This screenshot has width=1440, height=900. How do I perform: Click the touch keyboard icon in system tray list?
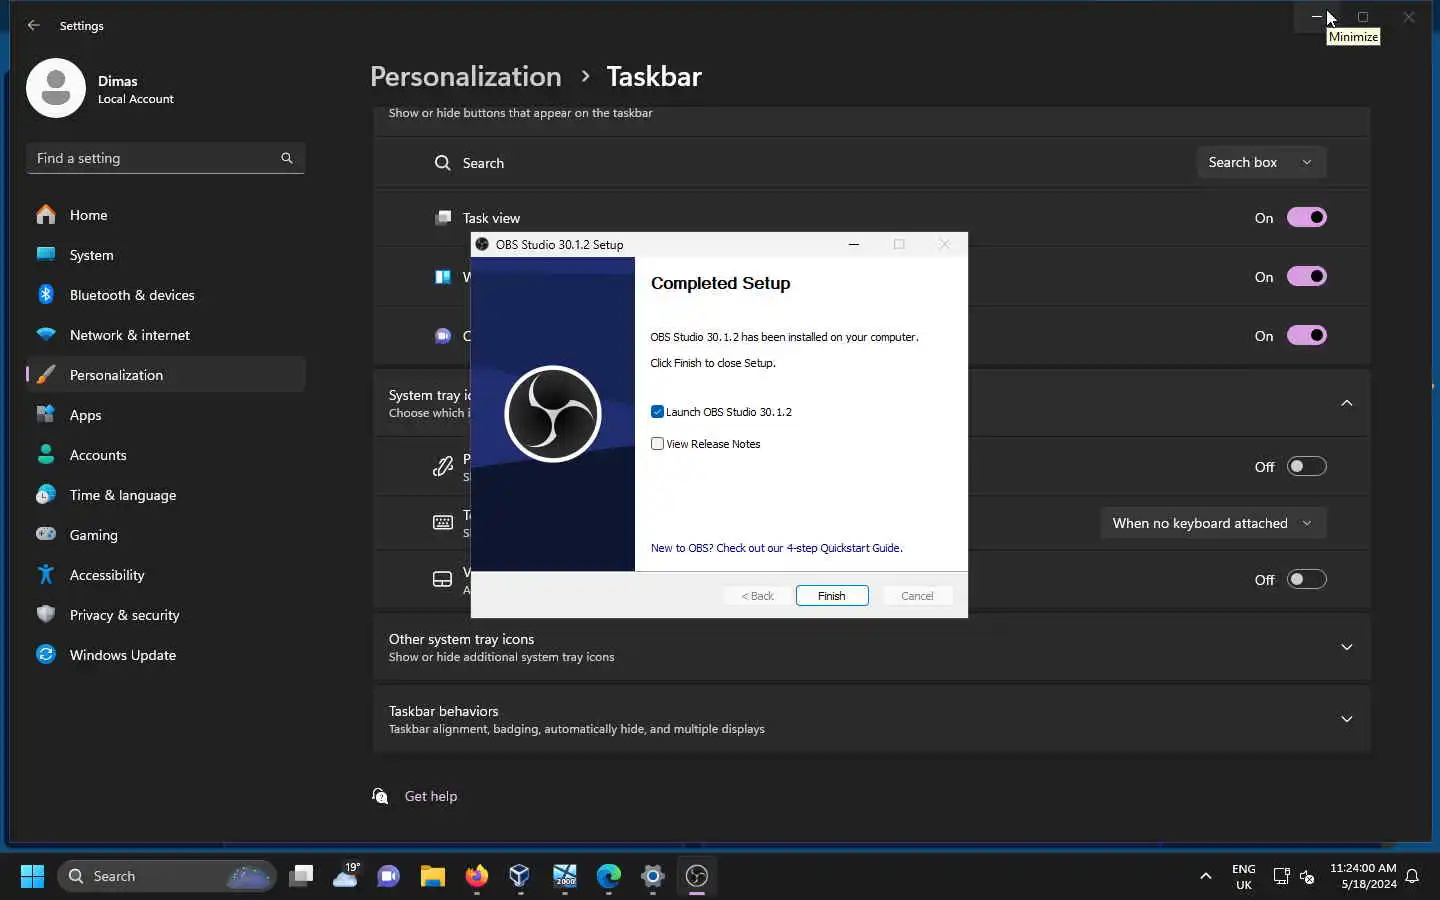point(442,522)
